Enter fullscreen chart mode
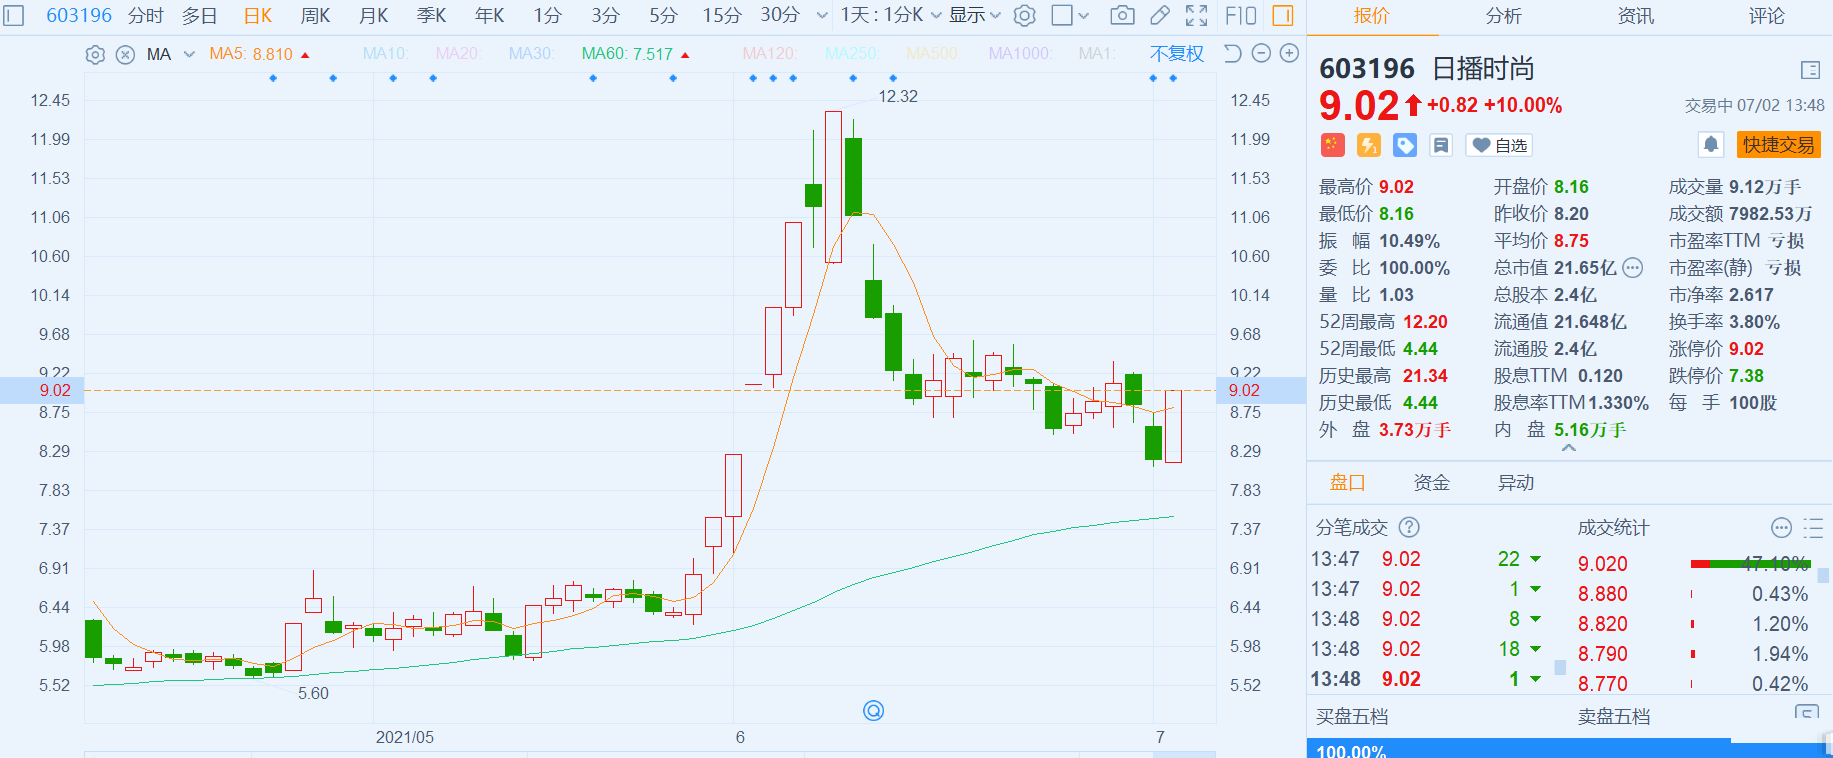The image size is (1833, 758). (1196, 15)
